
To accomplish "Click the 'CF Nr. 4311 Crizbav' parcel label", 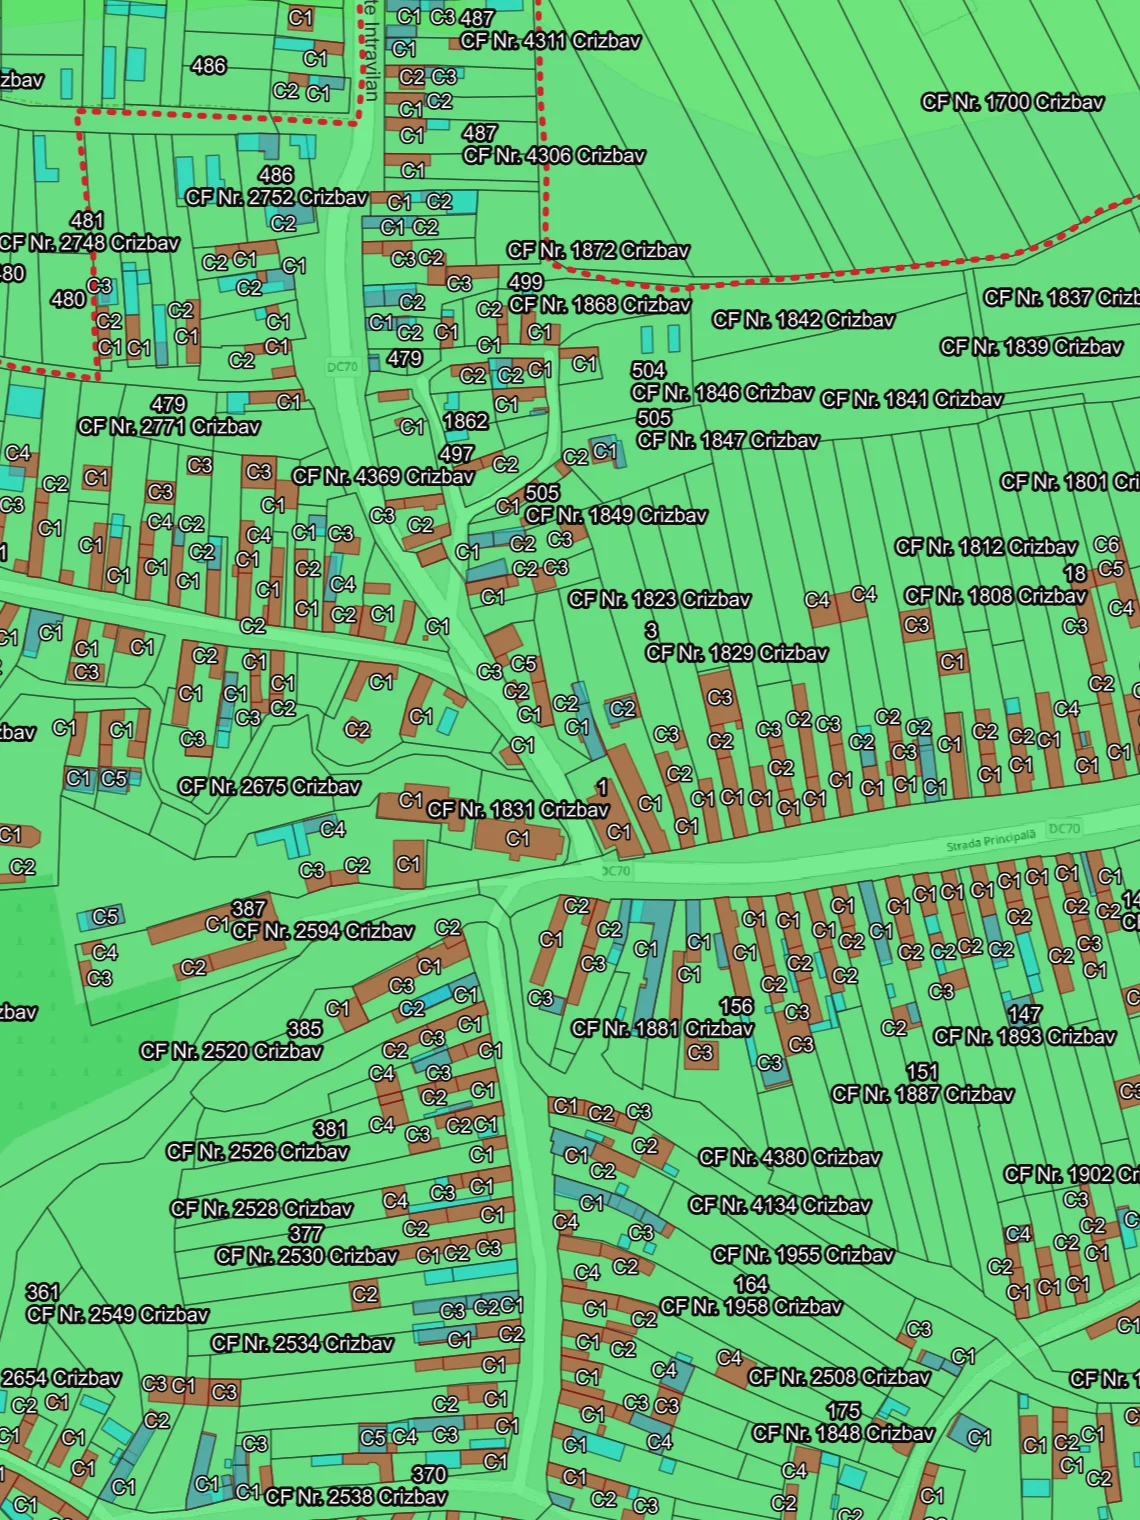I will 551,41.
